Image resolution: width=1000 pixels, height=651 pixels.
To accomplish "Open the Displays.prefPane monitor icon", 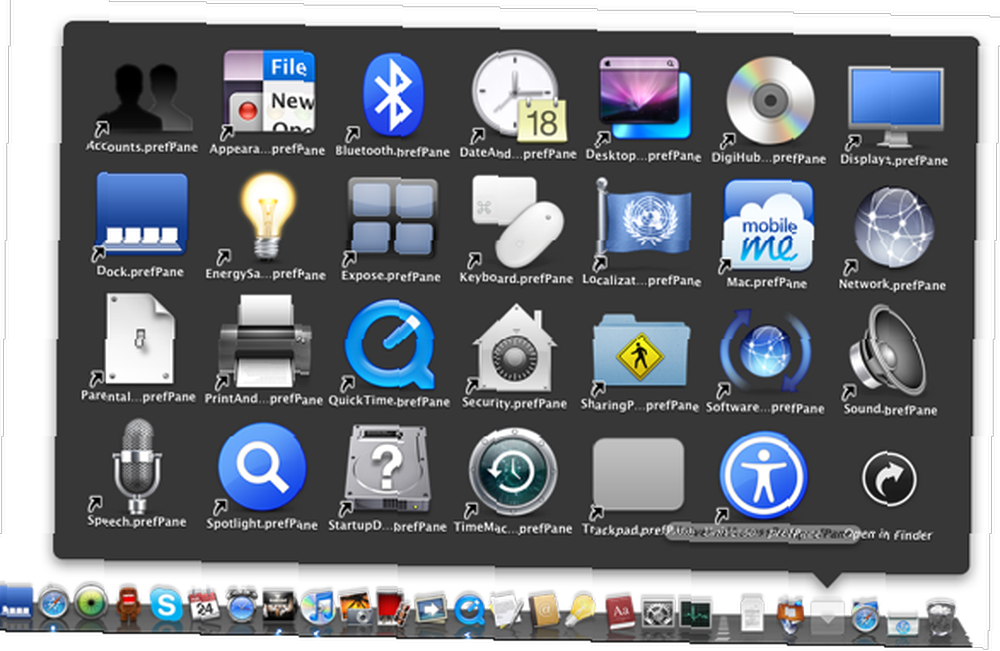I will tap(895, 107).
